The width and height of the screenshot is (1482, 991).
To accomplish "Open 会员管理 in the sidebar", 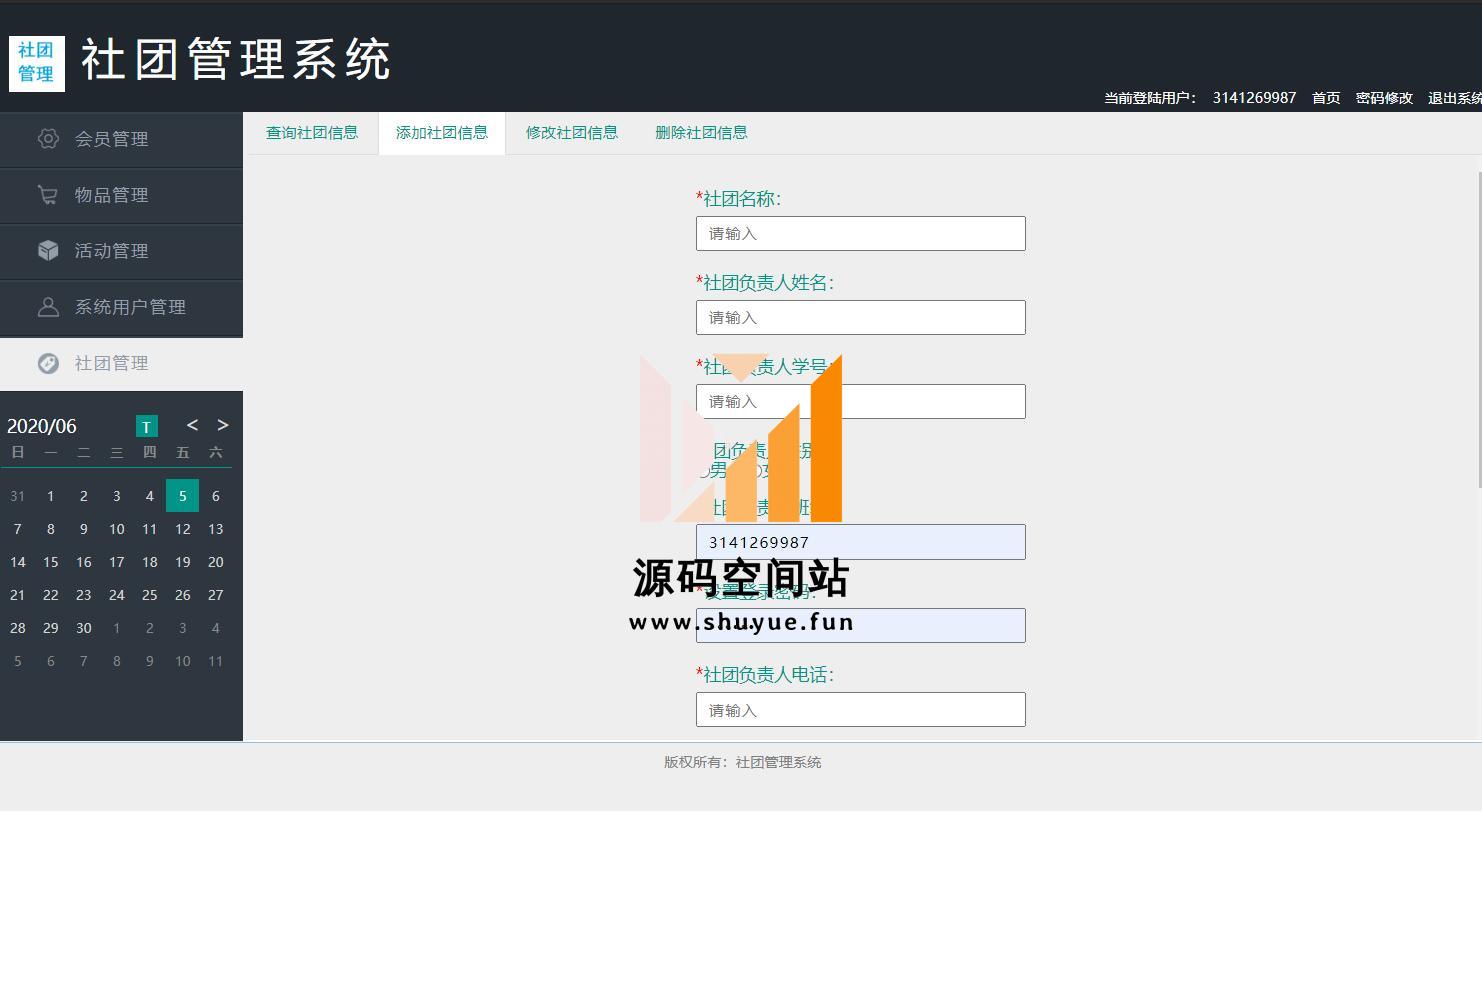I will [x=121, y=139].
